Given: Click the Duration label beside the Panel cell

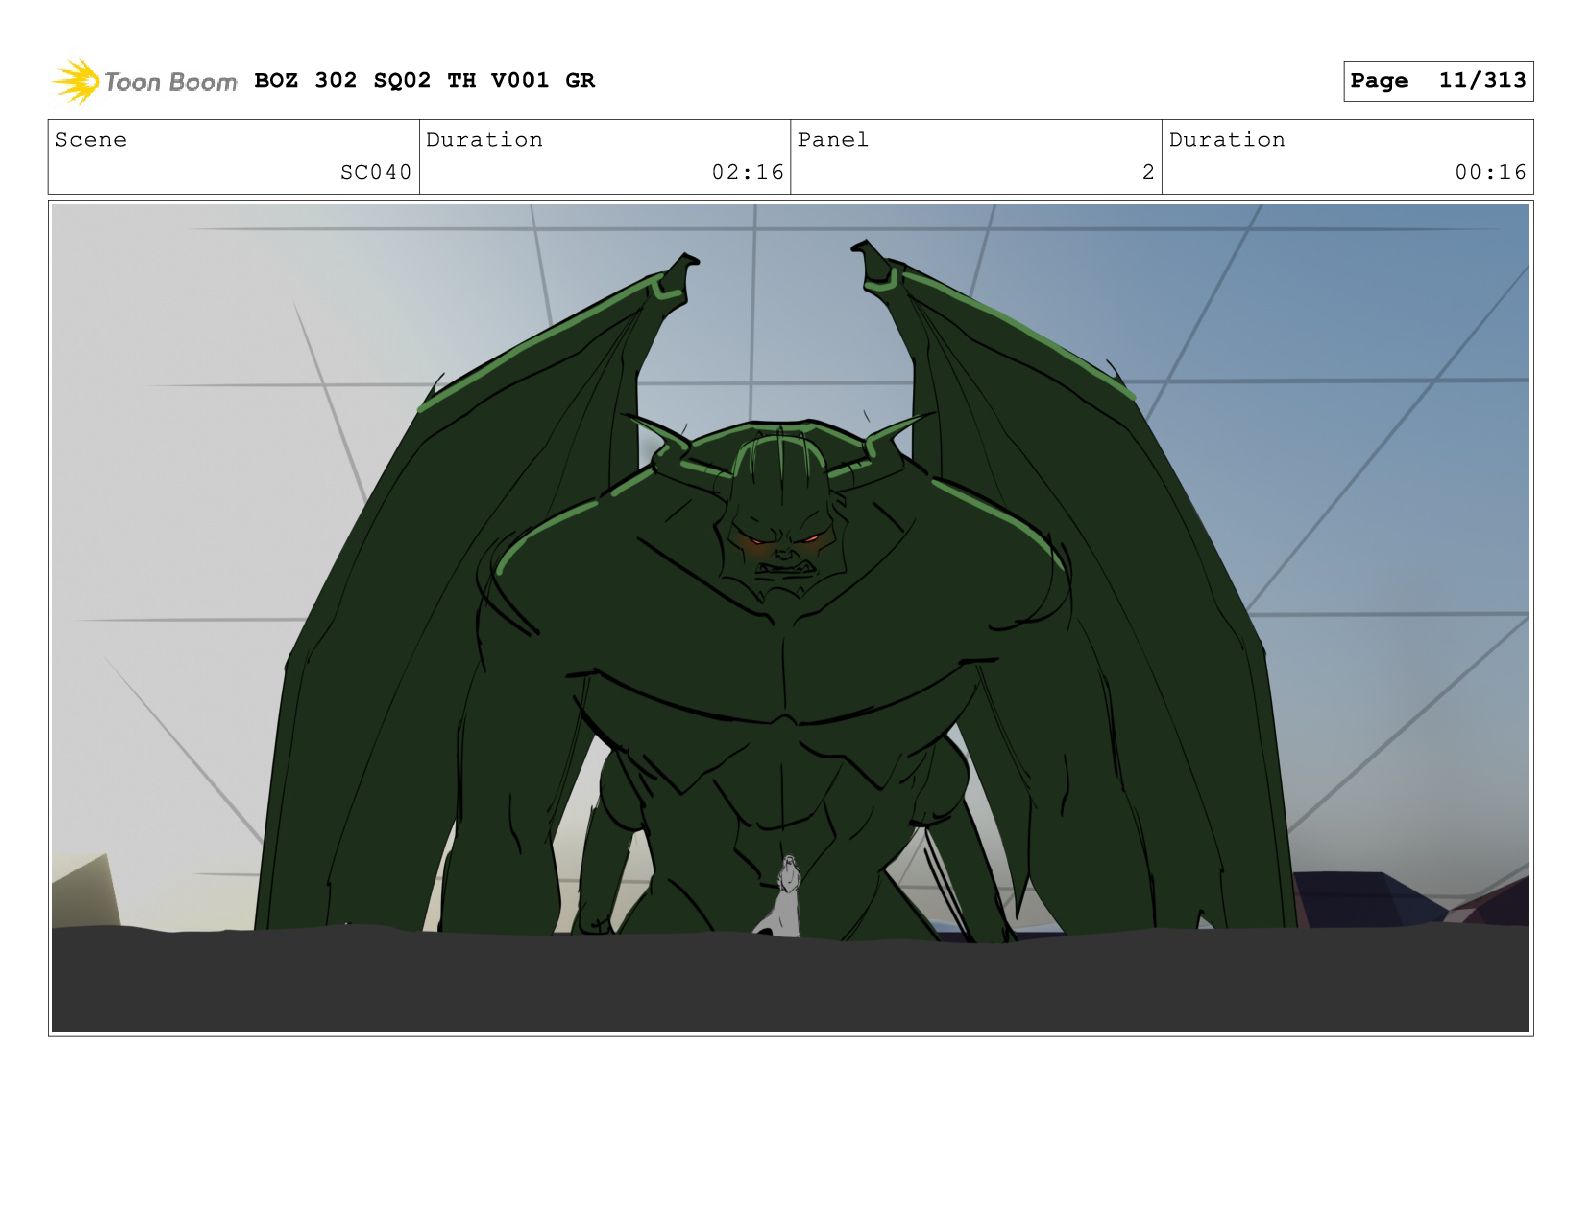Looking at the screenshot, I should tap(1227, 140).
